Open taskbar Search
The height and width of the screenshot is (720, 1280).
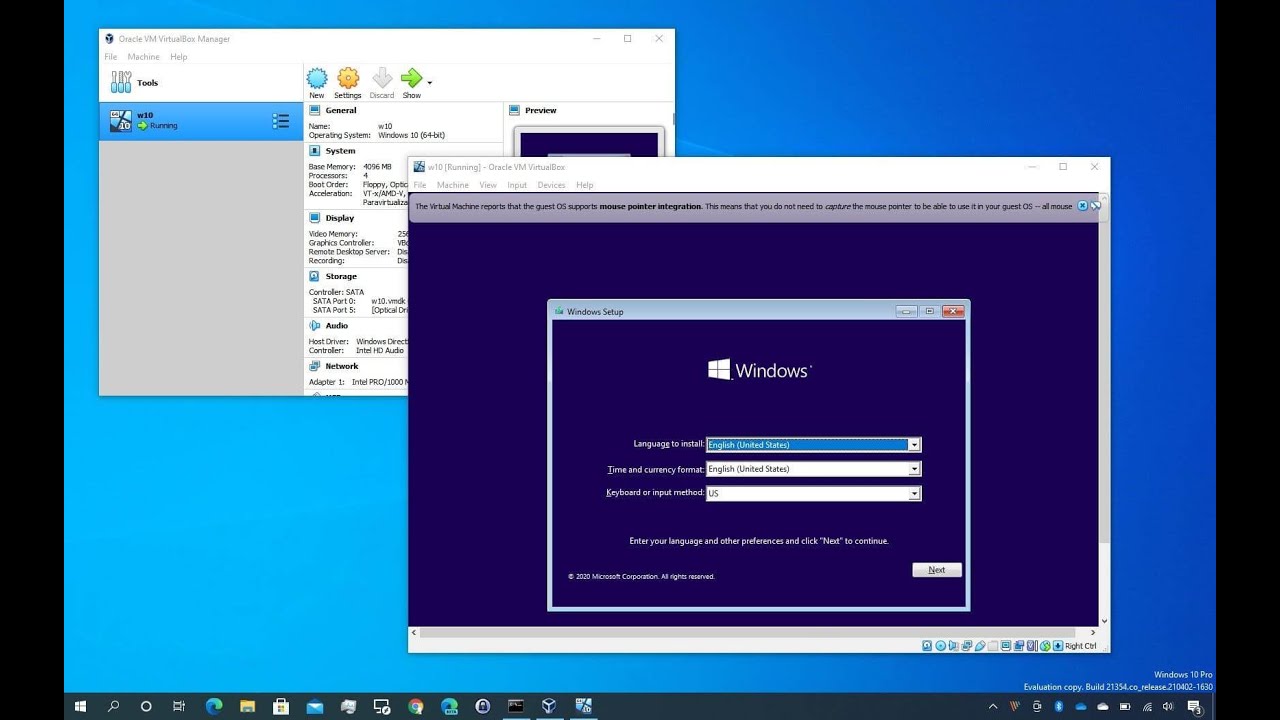(113, 706)
